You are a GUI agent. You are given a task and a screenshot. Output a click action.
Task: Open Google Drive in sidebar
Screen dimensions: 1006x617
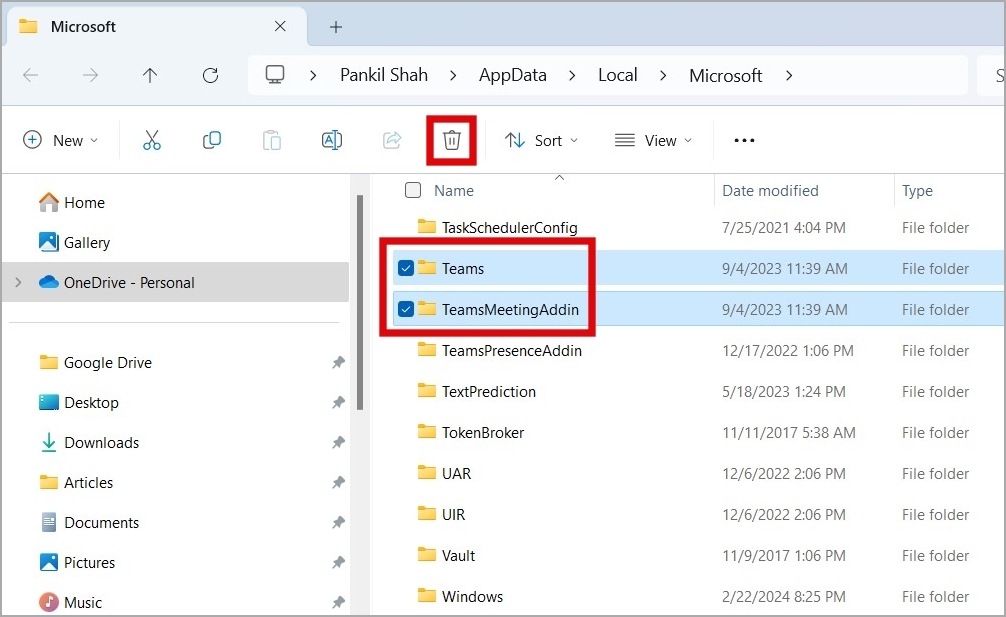click(x=108, y=362)
